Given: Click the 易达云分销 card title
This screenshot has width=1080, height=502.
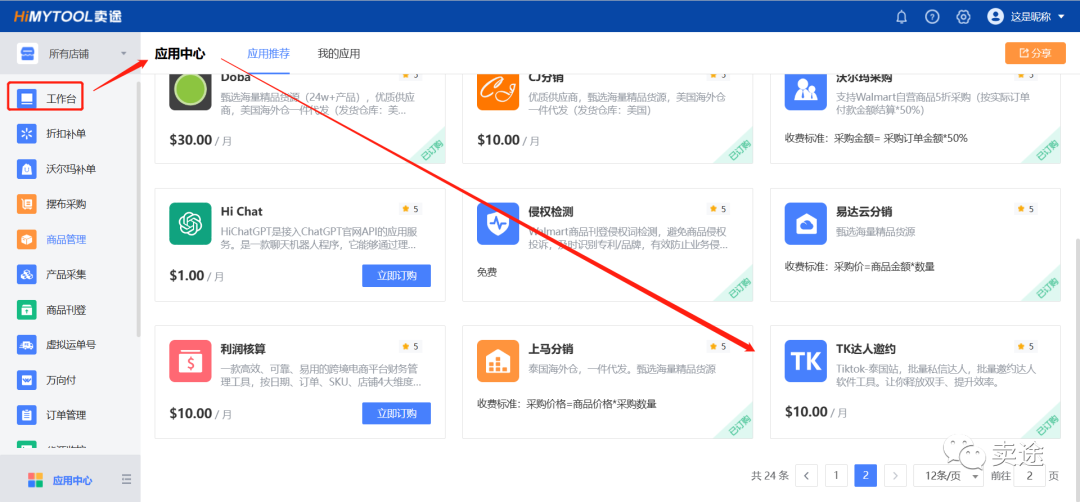Looking at the screenshot, I should 864,211.
